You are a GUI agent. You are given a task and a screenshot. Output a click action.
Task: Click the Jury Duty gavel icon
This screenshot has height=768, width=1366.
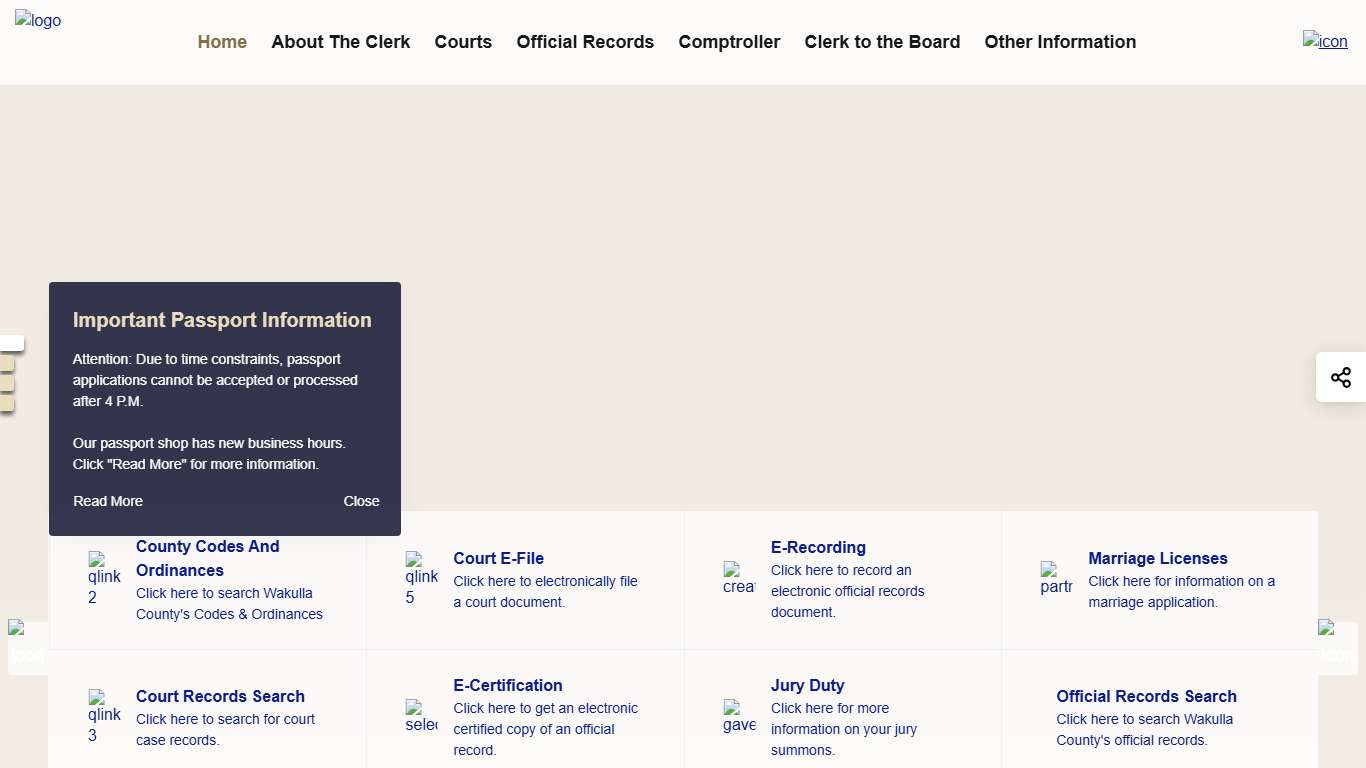coord(739,717)
